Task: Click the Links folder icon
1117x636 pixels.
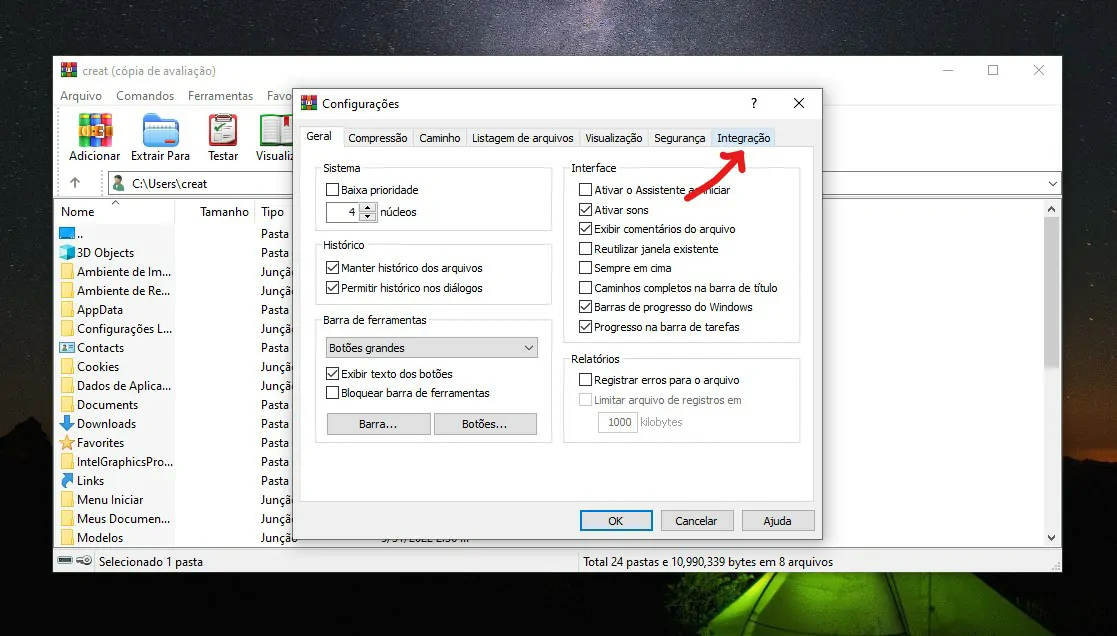Action: coord(67,480)
